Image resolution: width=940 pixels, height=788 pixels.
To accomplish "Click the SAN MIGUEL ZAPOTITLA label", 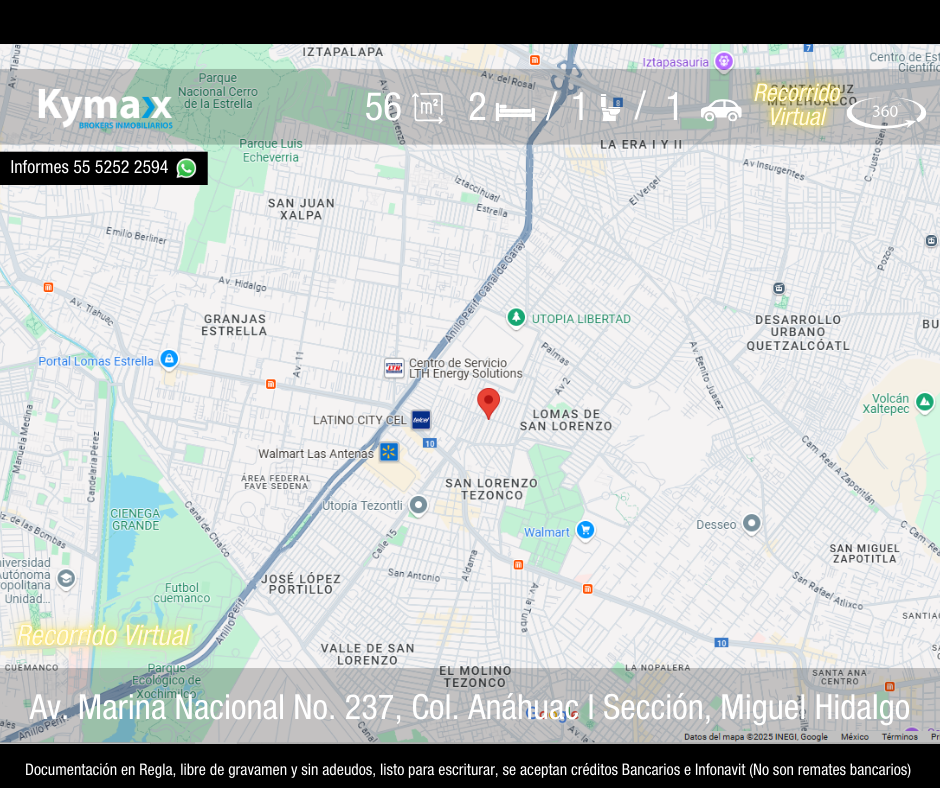I will pos(864,554).
